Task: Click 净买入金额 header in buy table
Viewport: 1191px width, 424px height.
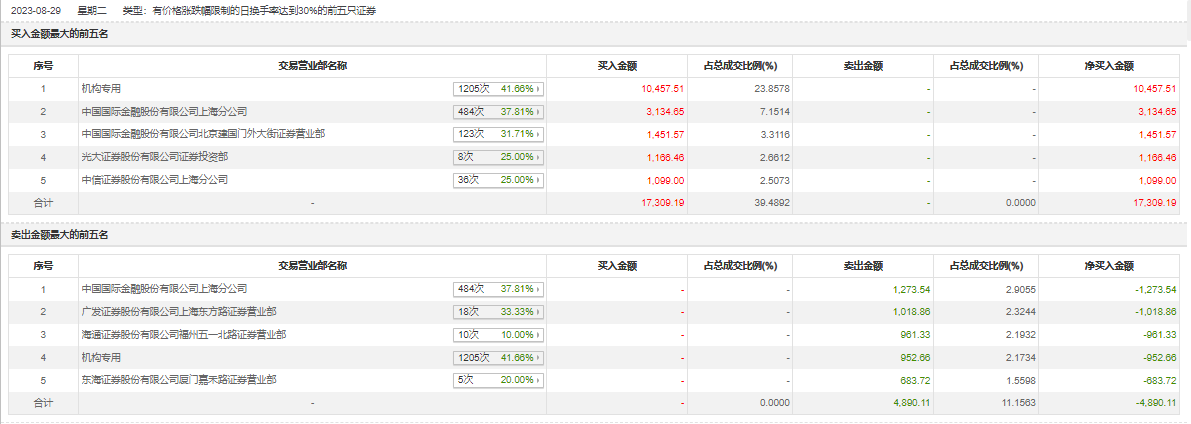Action: tap(1108, 66)
